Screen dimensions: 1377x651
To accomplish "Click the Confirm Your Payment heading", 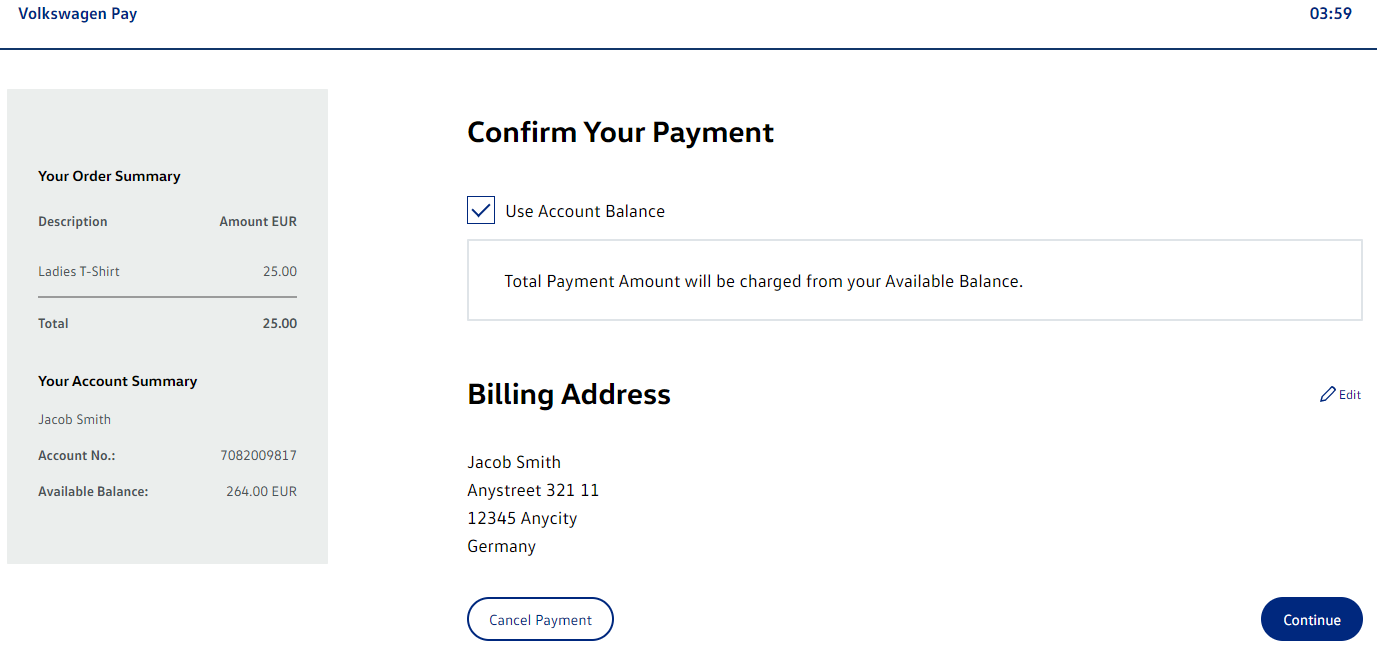I will pos(620,133).
